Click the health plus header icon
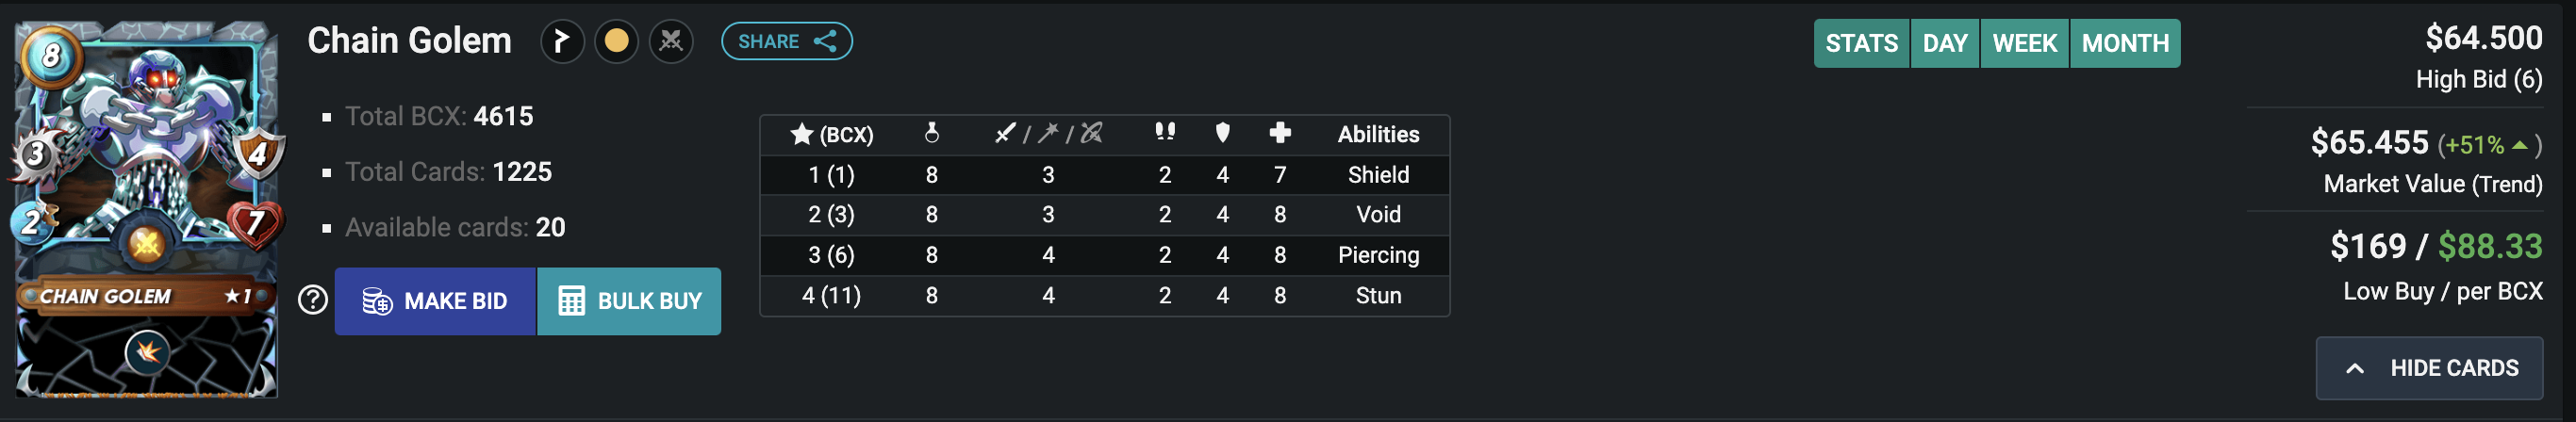This screenshot has width=2576, height=422. pos(1280,133)
